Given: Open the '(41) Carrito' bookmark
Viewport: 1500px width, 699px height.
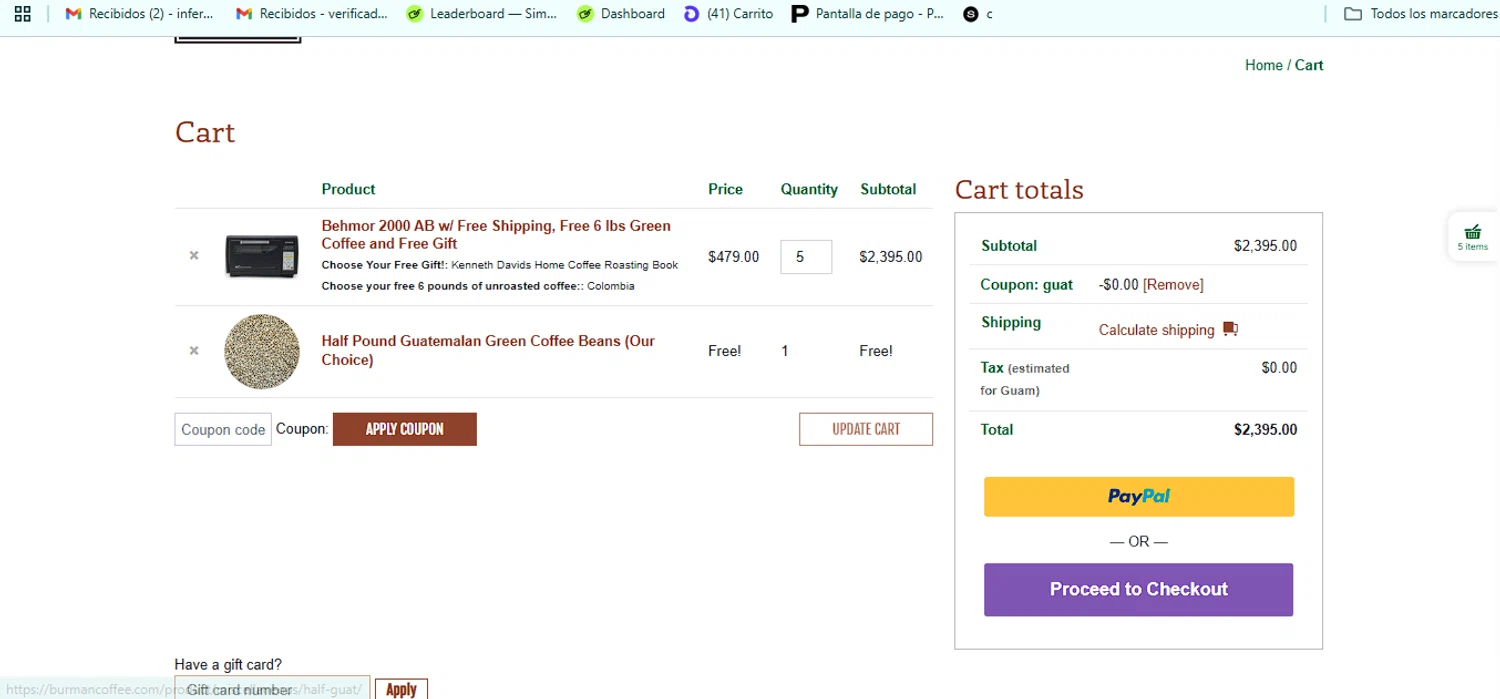Looking at the screenshot, I should click(728, 14).
